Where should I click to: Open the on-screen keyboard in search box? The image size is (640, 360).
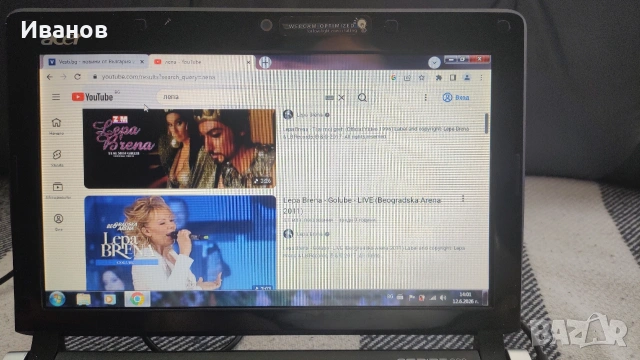click(x=329, y=98)
